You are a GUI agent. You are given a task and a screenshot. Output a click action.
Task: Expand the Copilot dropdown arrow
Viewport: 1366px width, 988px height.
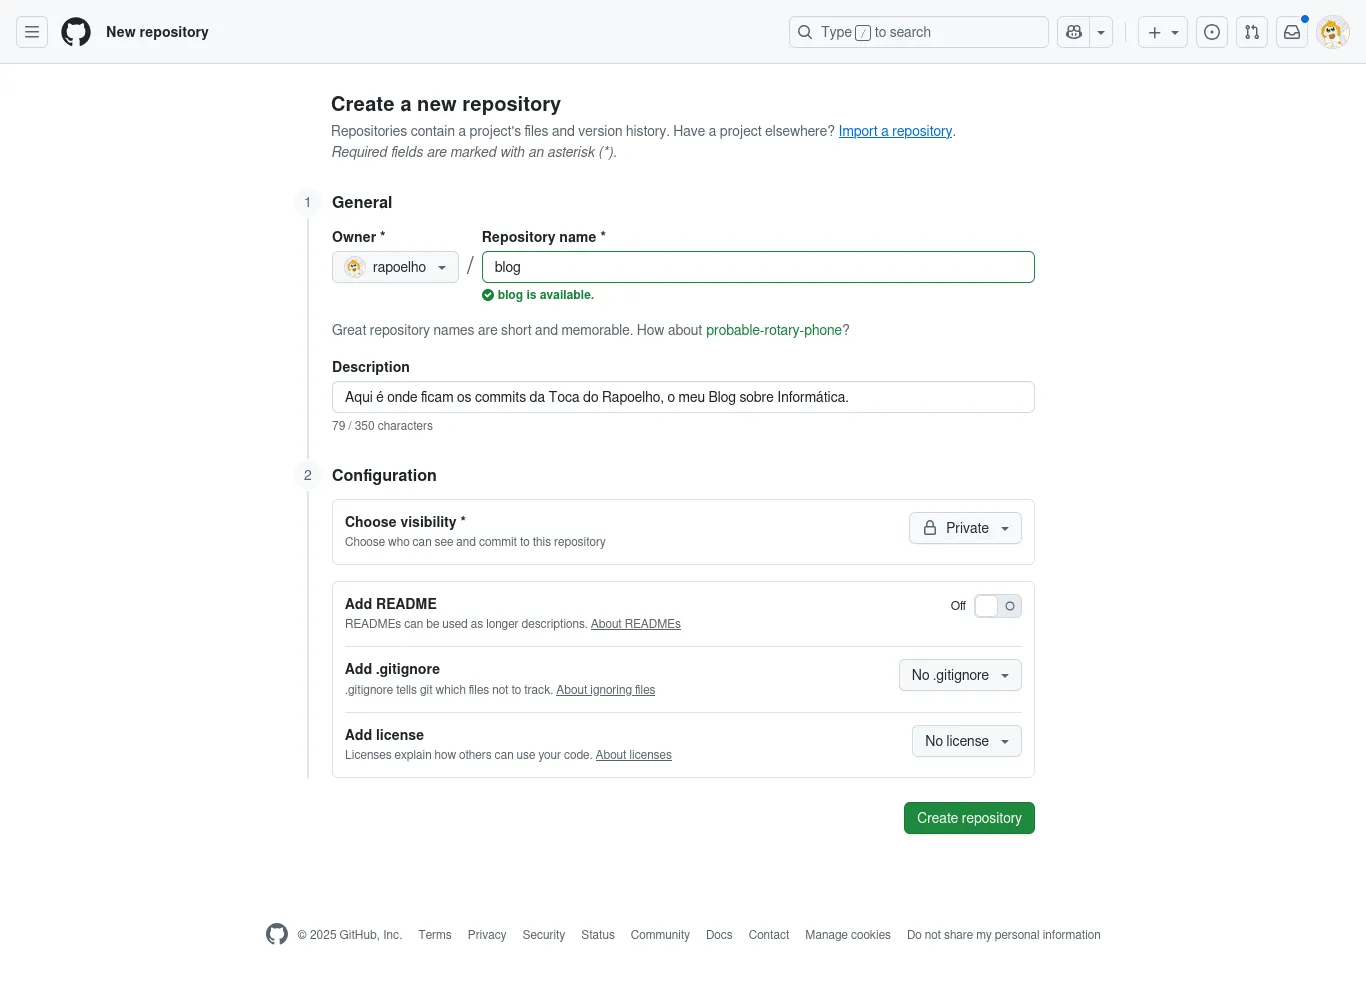coord(1101,32)
